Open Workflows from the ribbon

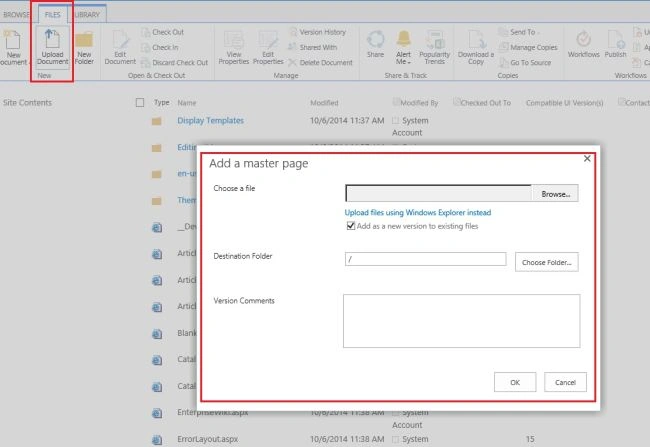click(x=584, y=44)
